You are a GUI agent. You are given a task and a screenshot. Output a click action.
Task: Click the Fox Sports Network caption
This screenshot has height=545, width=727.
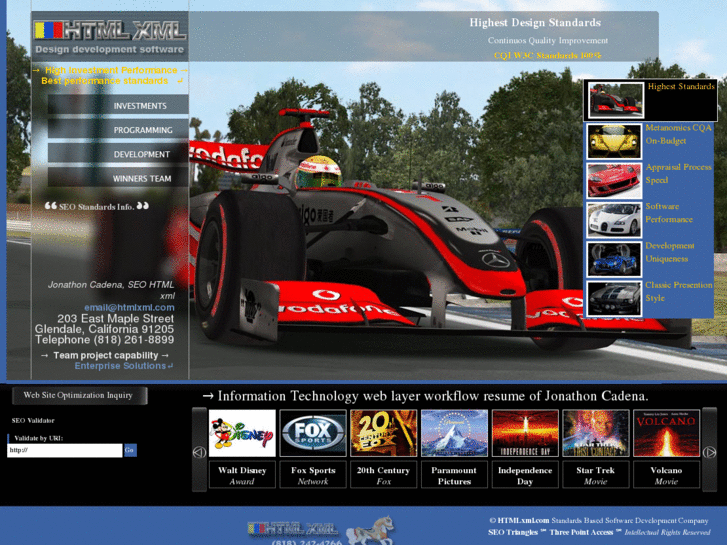coord(313,475)
